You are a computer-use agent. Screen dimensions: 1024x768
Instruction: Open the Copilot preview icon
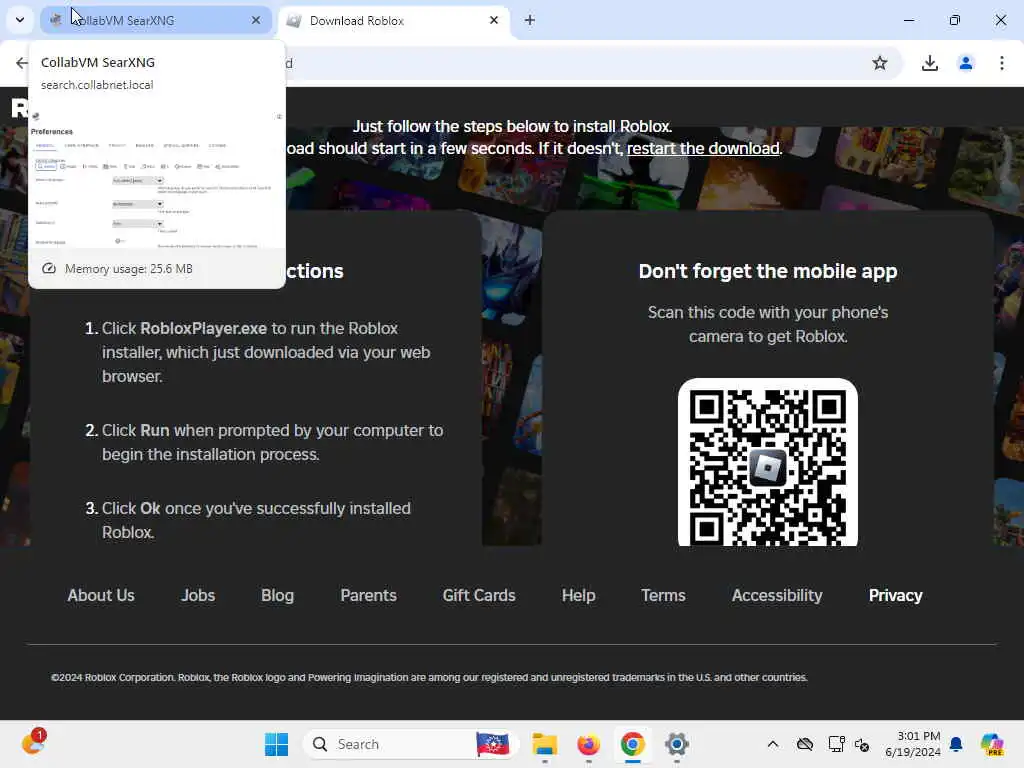click(x=992, y=744)
